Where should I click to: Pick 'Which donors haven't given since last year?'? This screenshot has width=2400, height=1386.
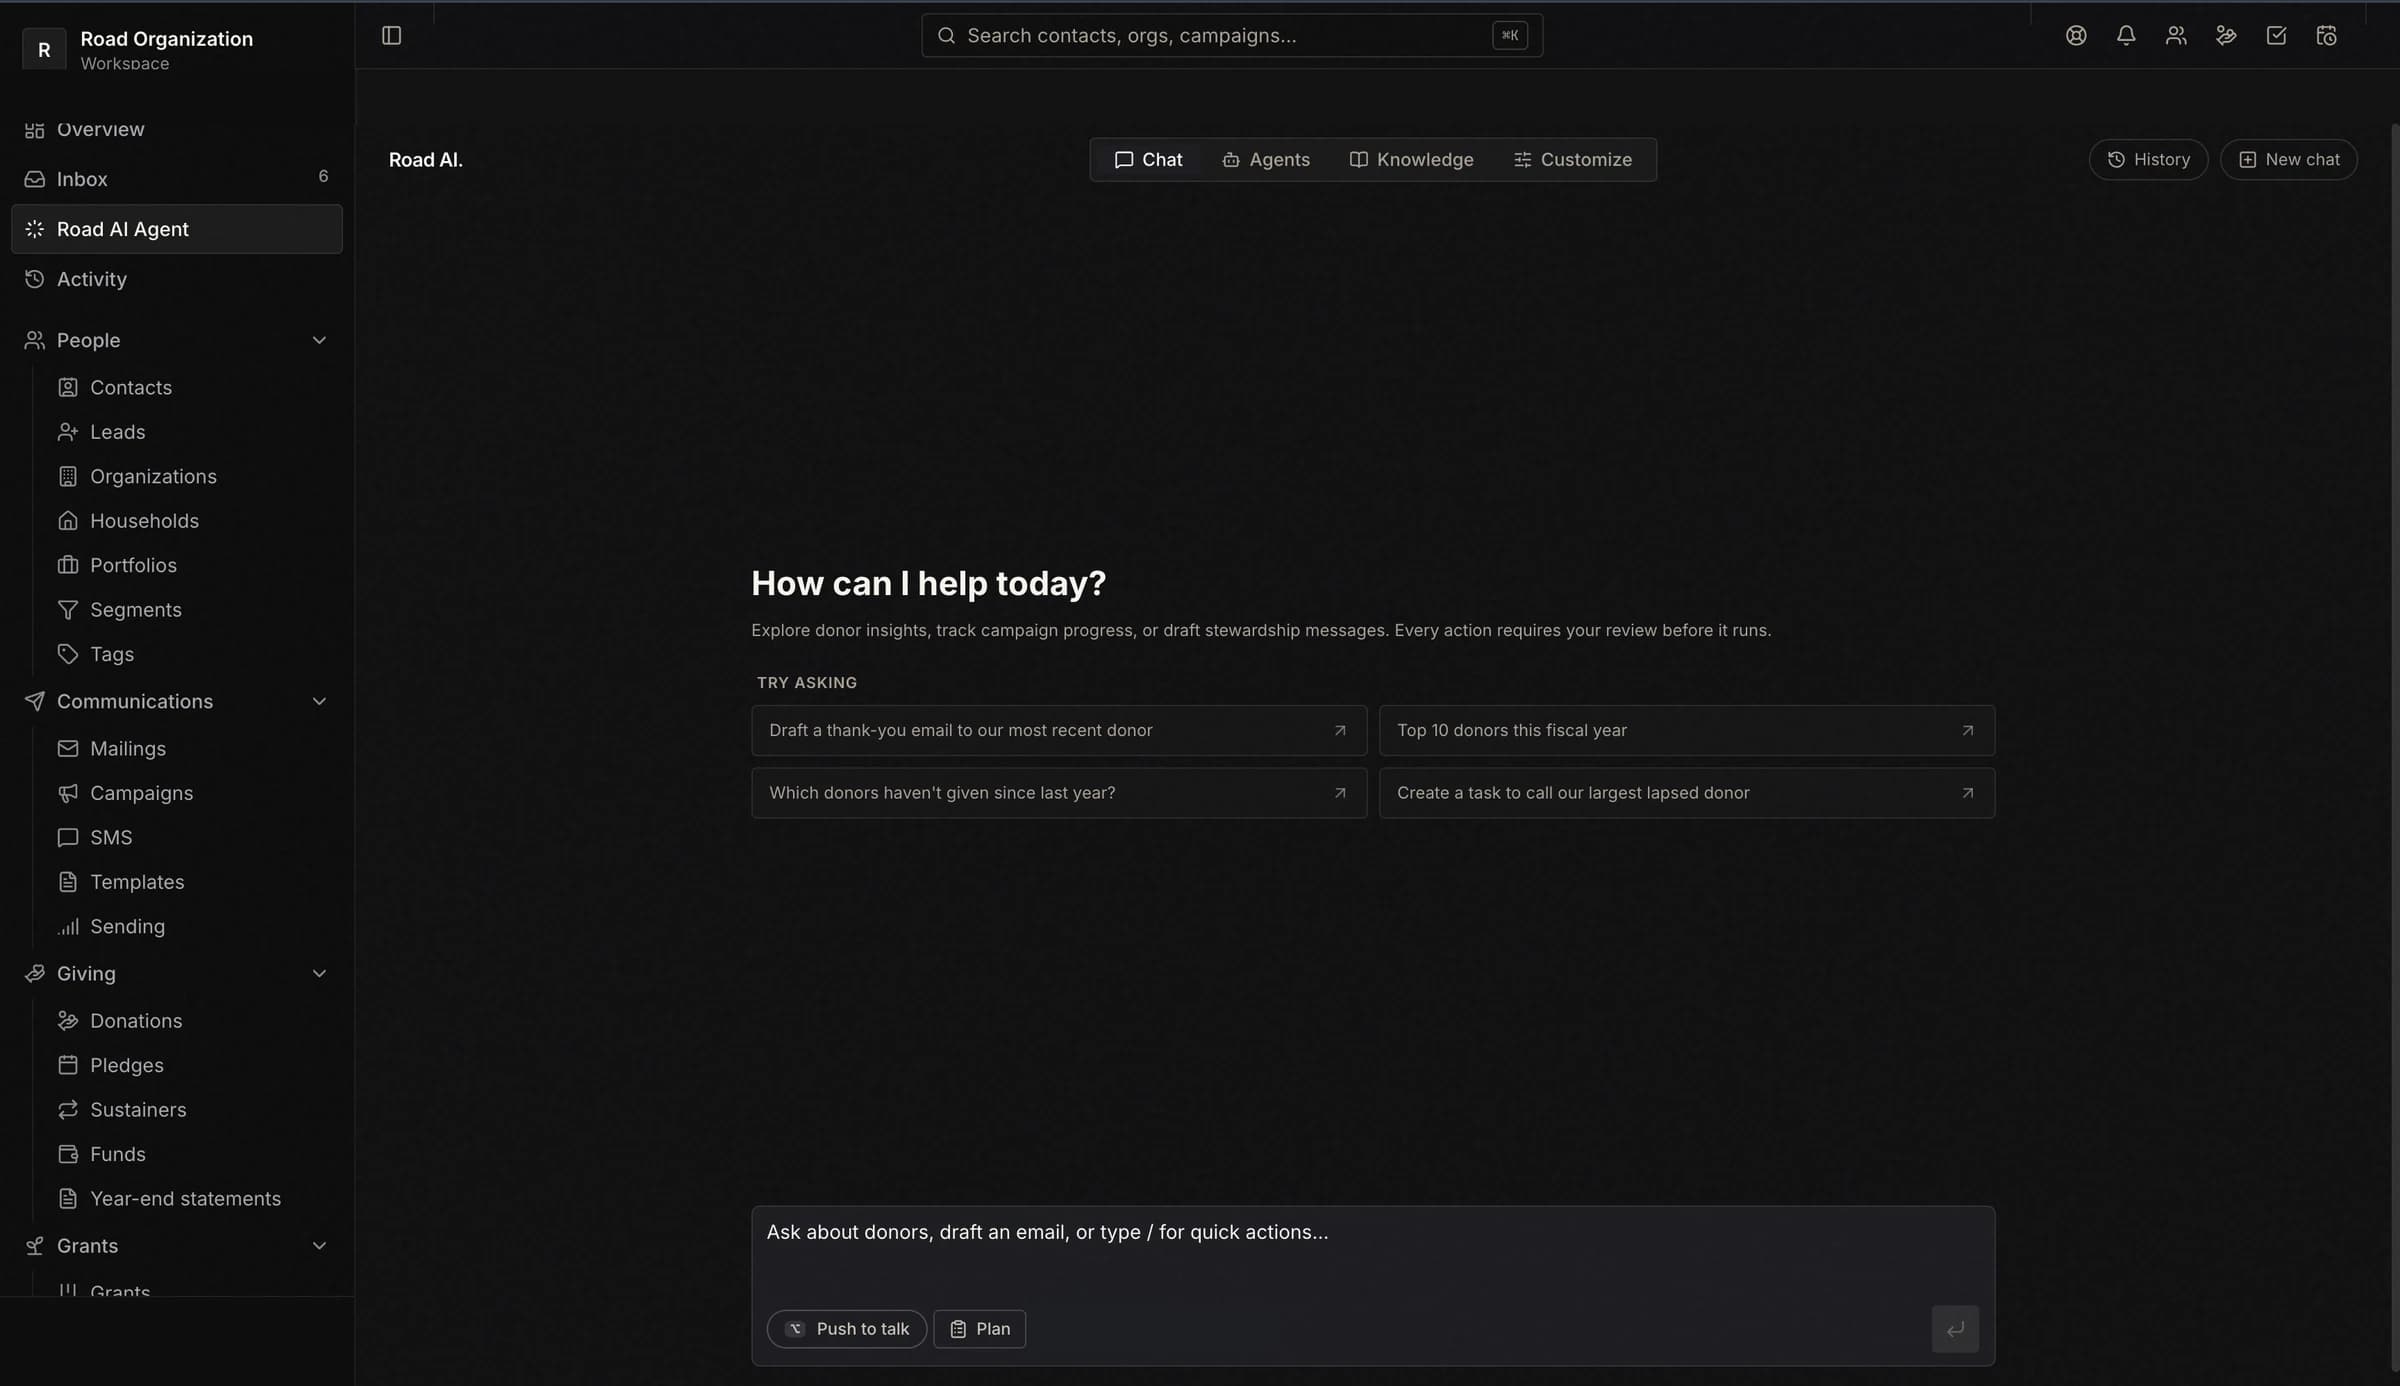pyautogui.click(x=1059, y=793)
